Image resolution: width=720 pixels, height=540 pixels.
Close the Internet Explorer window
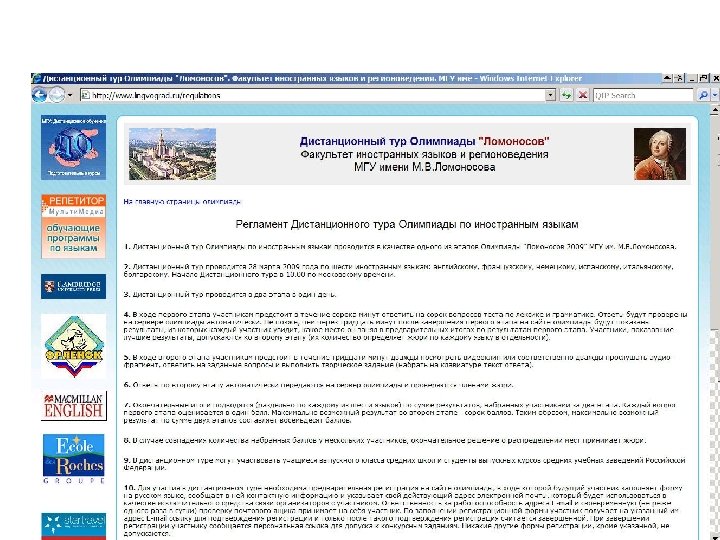point(715,79)
